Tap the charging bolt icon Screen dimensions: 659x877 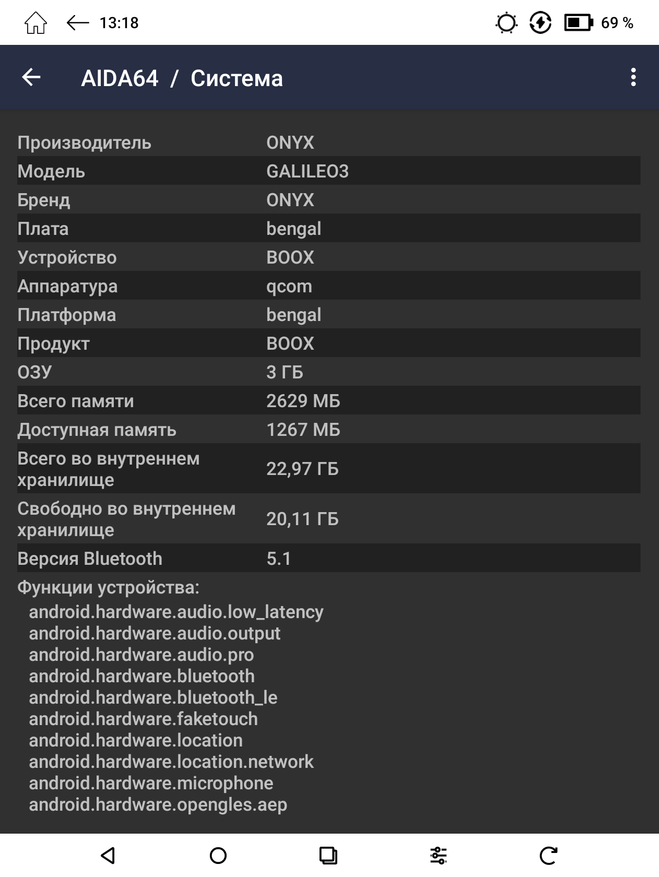[x=540, y=22]
